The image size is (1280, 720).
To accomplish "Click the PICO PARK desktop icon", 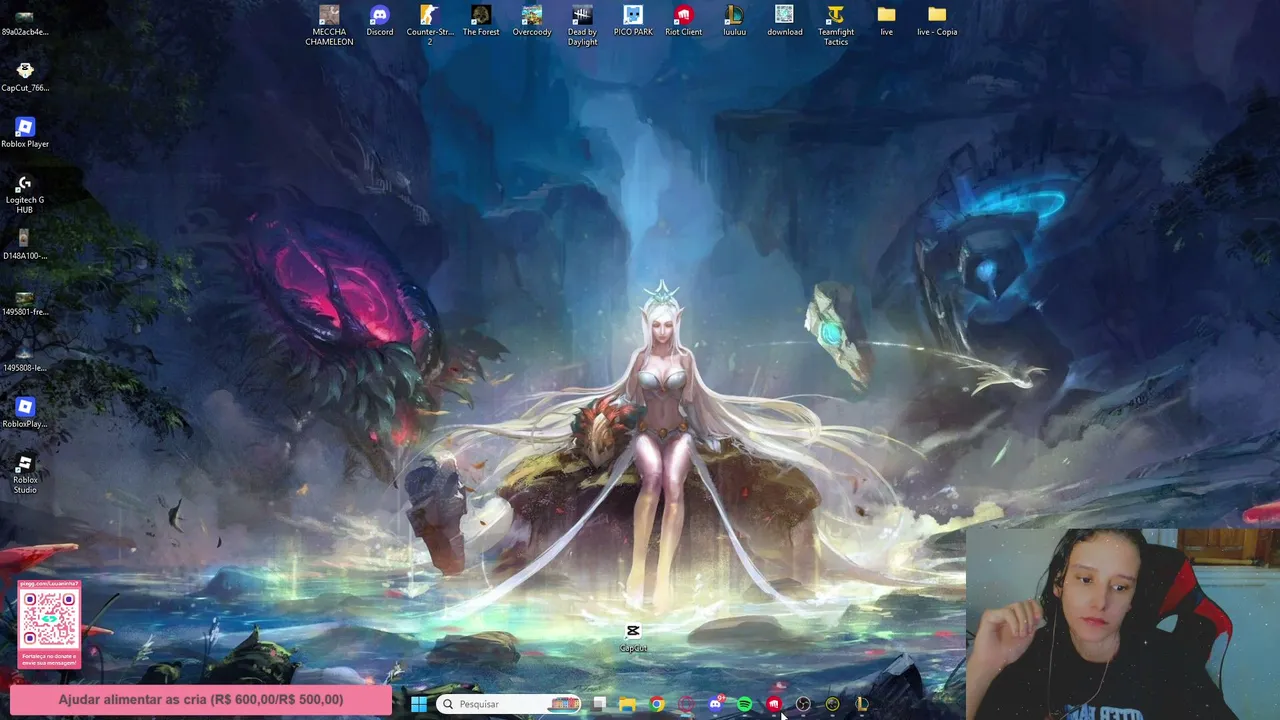I will pyautogui.click(x=633, y=20).
